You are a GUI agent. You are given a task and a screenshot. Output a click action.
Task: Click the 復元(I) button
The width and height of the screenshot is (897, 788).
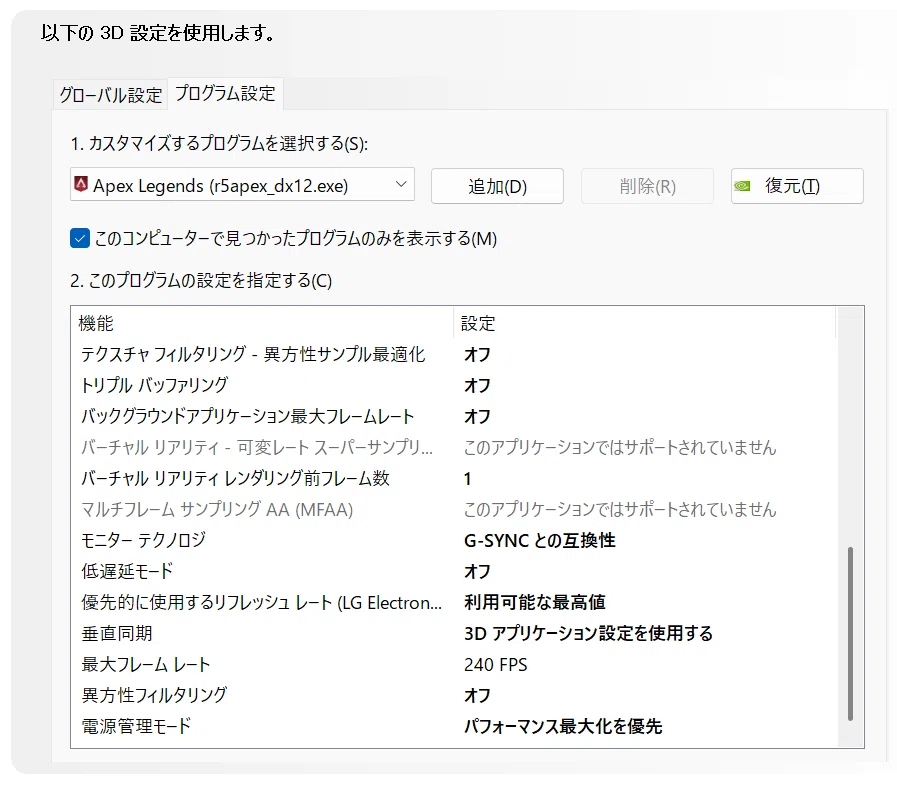(797, 186)
